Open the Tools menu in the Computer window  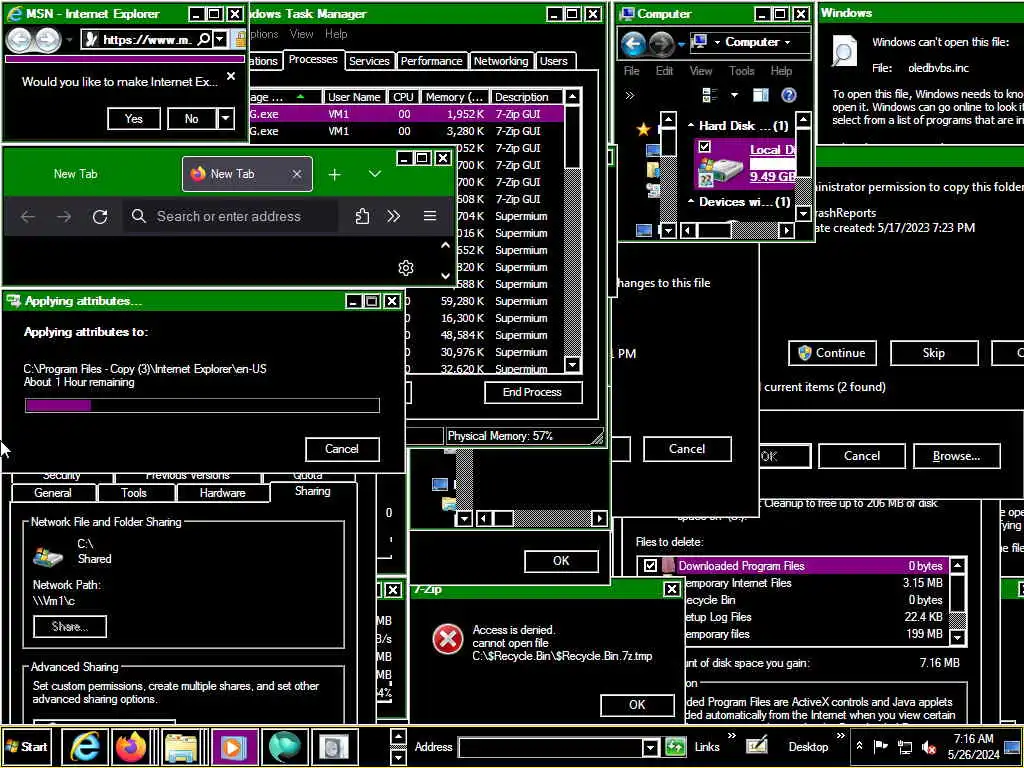click(x=741, y=71)
